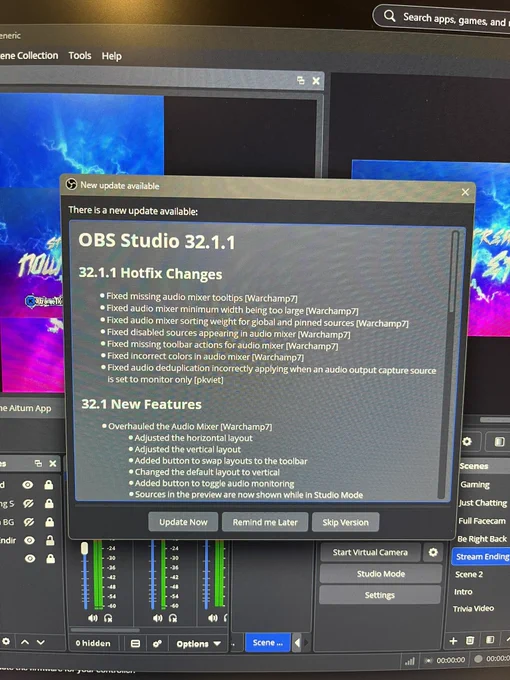Hide the 'd' source with eye icon

pos(28,485)
